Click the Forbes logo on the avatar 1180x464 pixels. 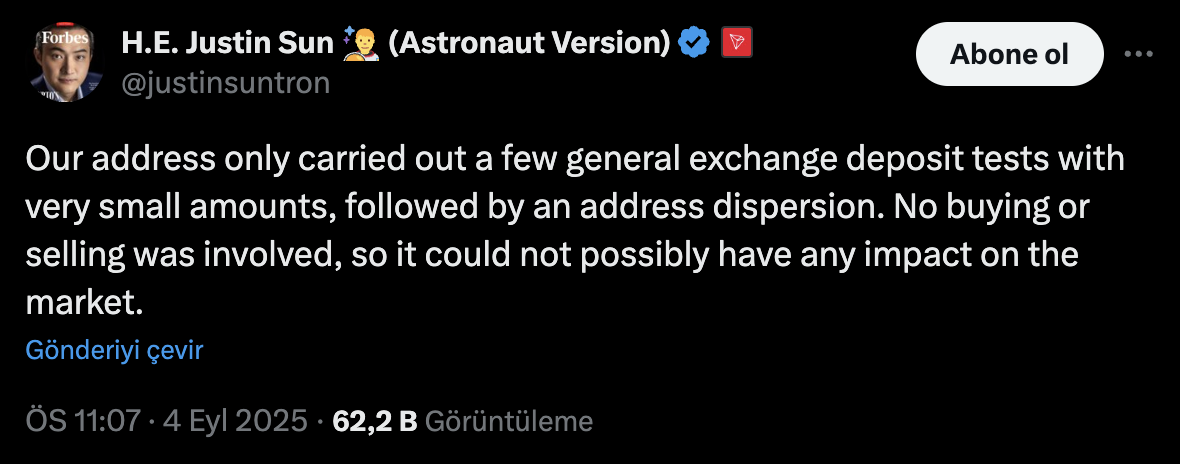63,38
